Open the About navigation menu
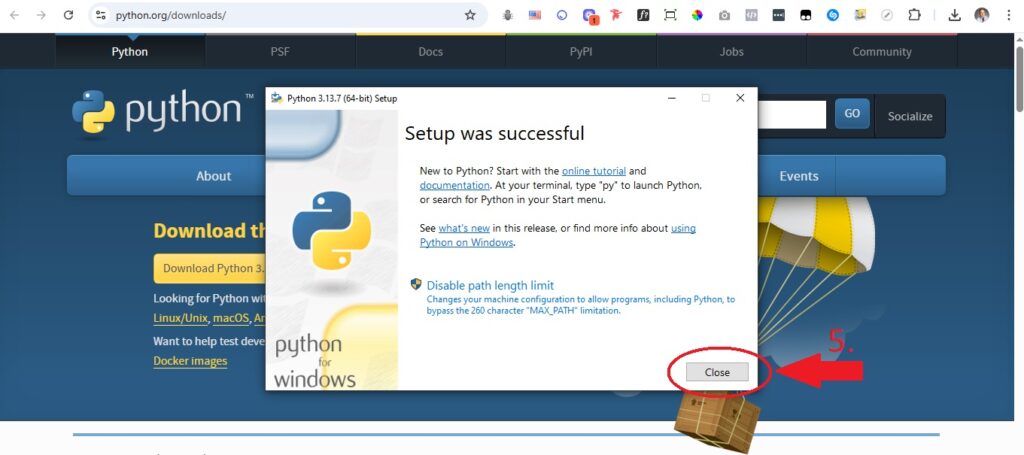The width and height of the screenshot is (1024, 455). click(214, 176)
